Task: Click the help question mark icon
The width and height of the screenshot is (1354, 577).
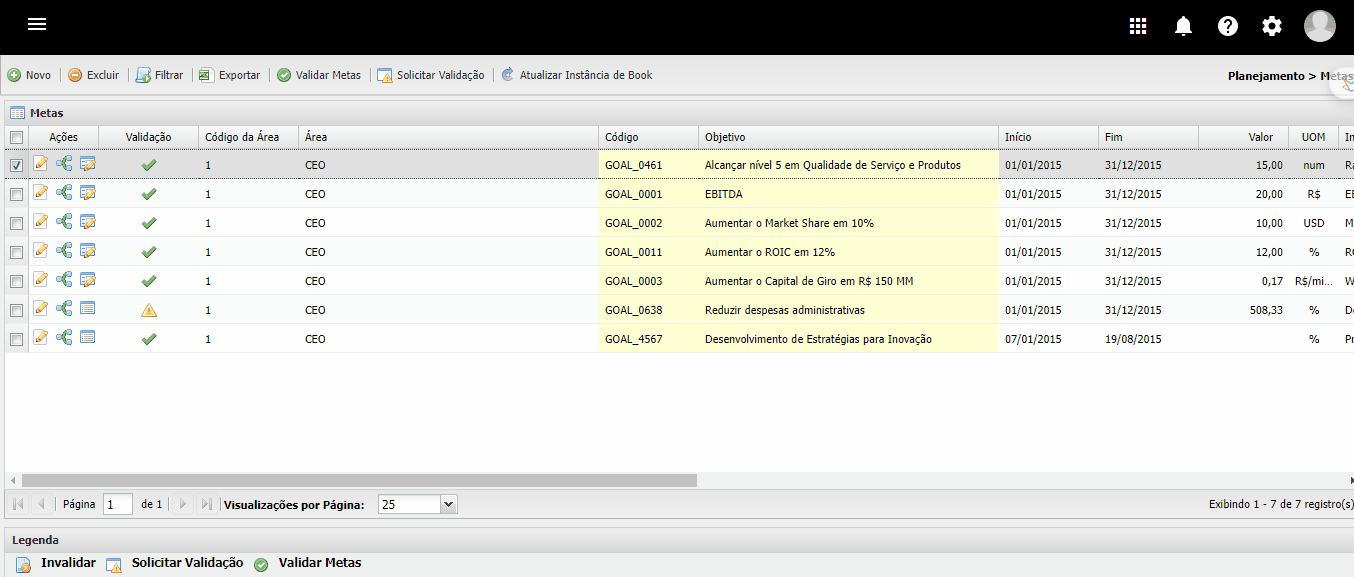Action: (1228, 26)
